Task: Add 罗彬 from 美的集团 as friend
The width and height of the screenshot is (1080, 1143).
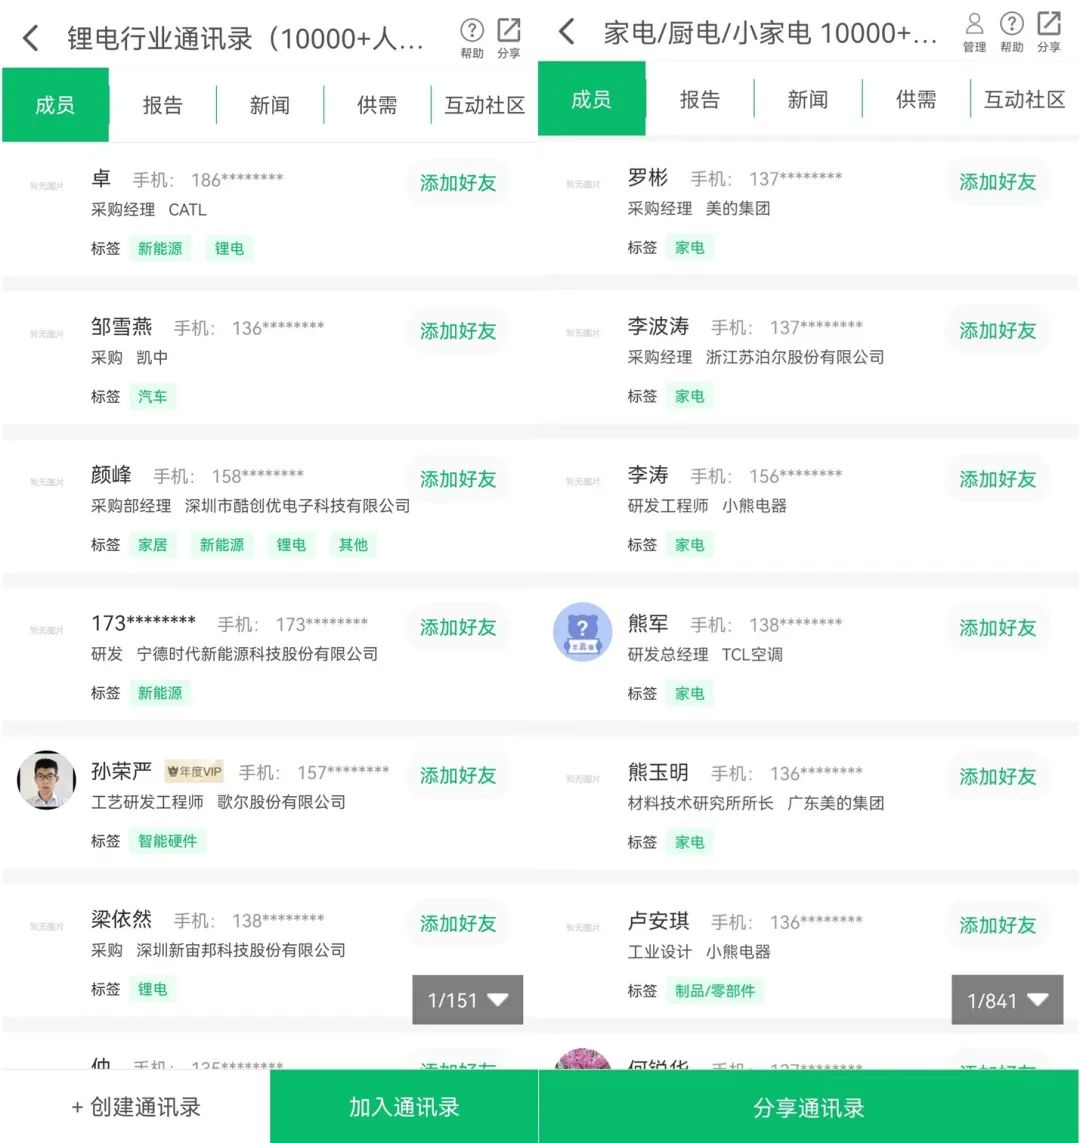Action: (x=997, y=182)
